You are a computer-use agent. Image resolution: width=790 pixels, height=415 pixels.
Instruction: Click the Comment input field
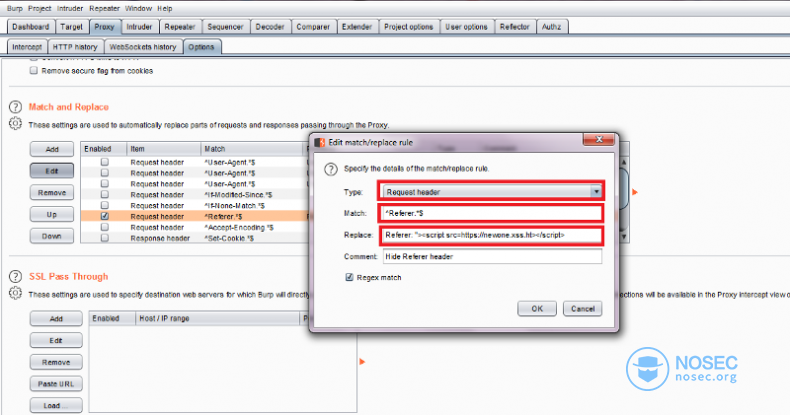pos(492,256)
